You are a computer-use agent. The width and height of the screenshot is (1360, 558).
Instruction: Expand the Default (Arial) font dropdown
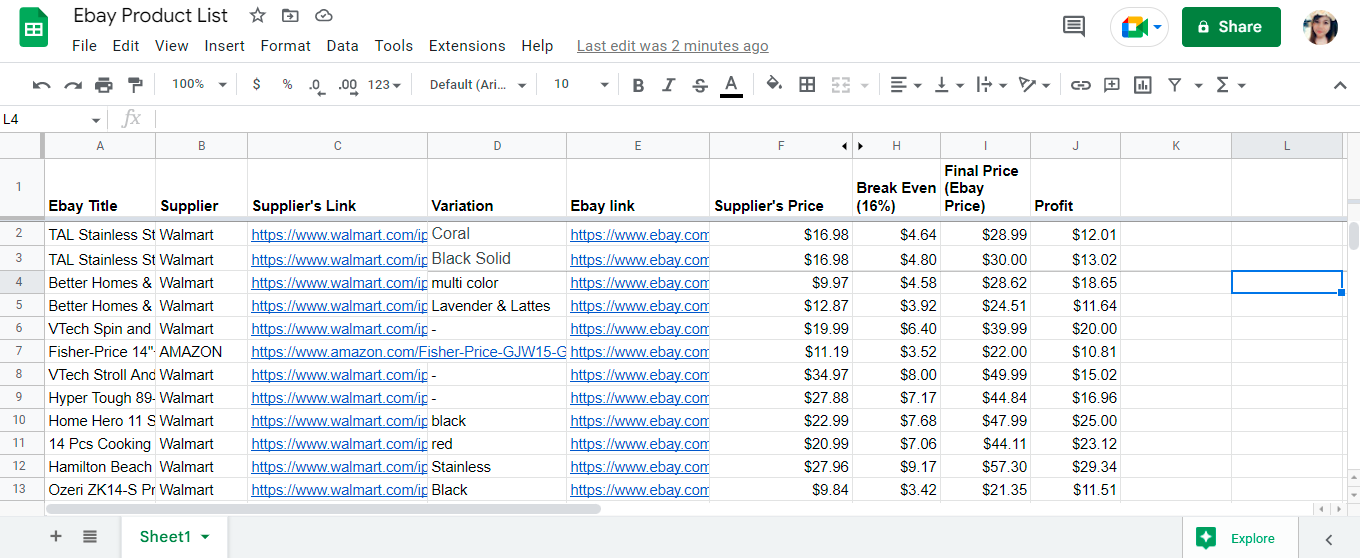(478, 85)
